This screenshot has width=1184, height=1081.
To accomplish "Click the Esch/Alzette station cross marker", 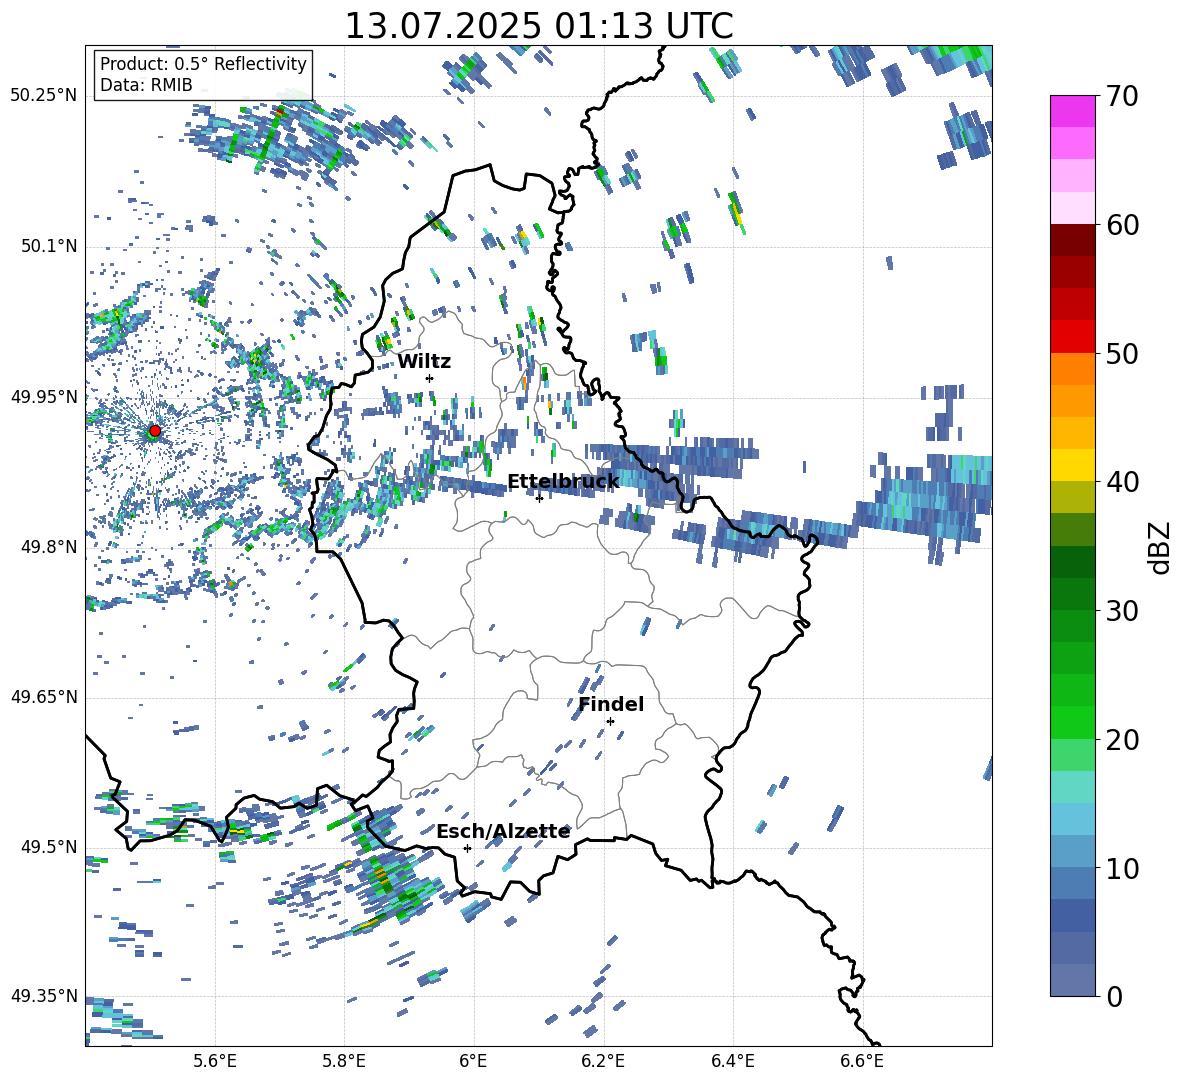I will click(x=467, y=848).
